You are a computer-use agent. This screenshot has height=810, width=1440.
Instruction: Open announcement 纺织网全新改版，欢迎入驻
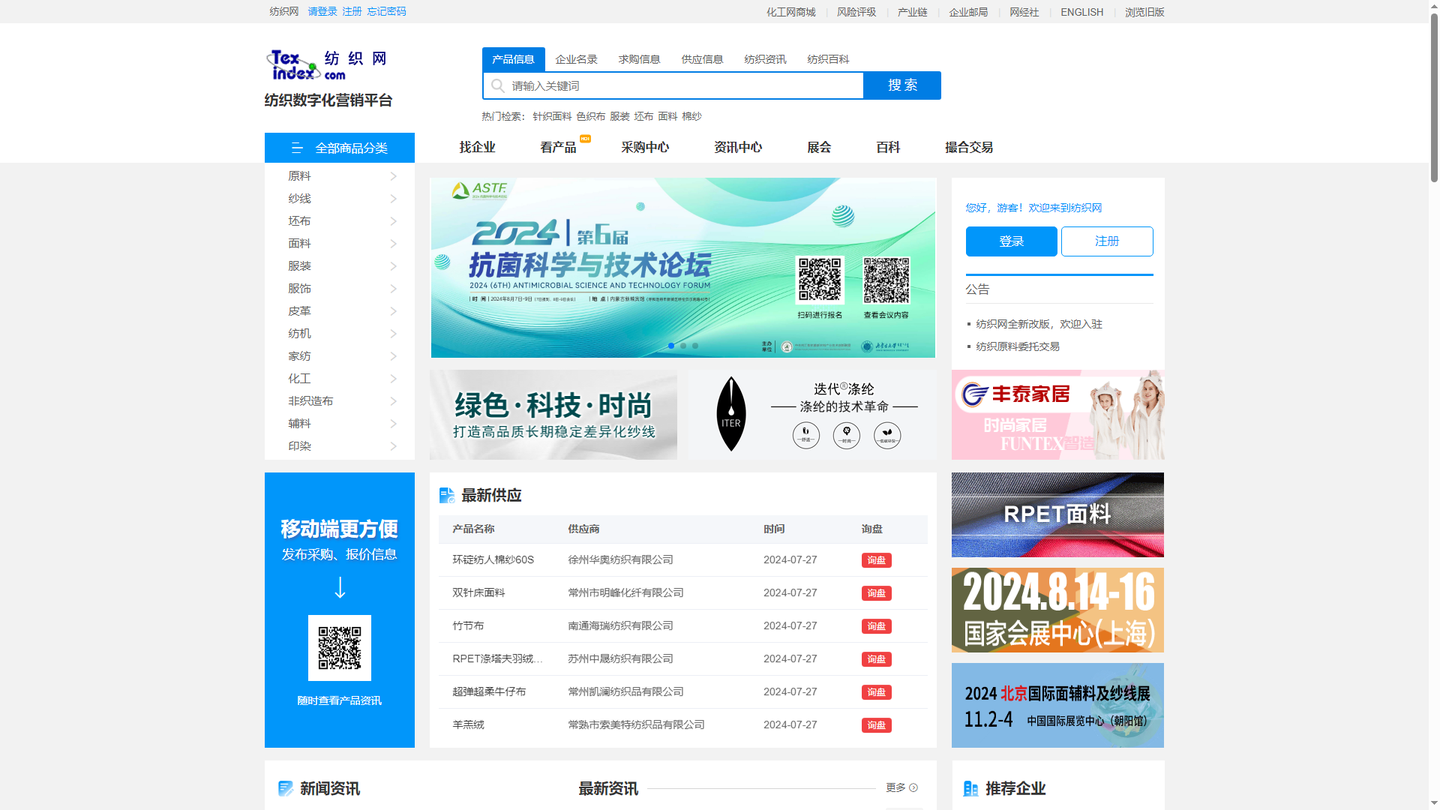1039,324
